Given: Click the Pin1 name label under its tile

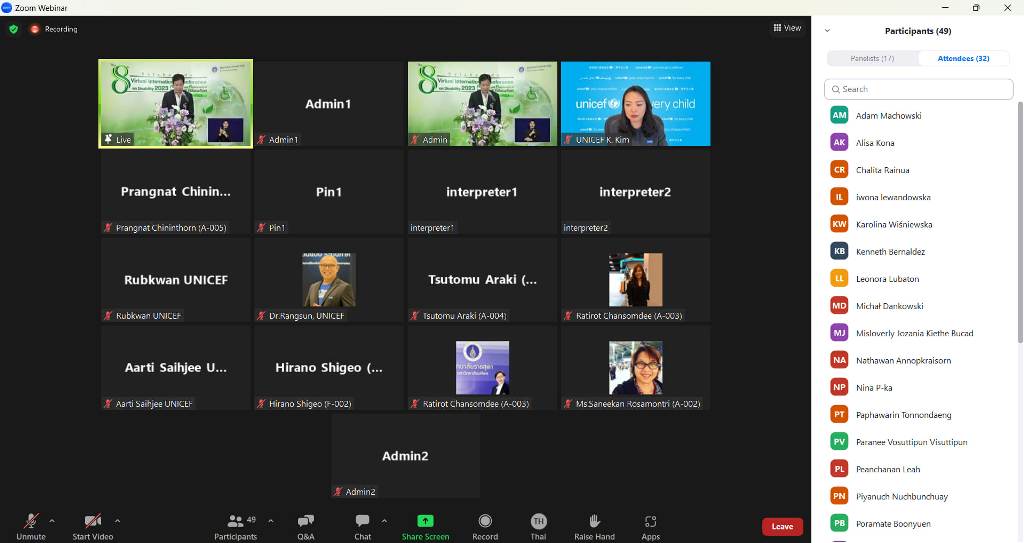Looking at the screenshot, I should (x=277, y=228).
